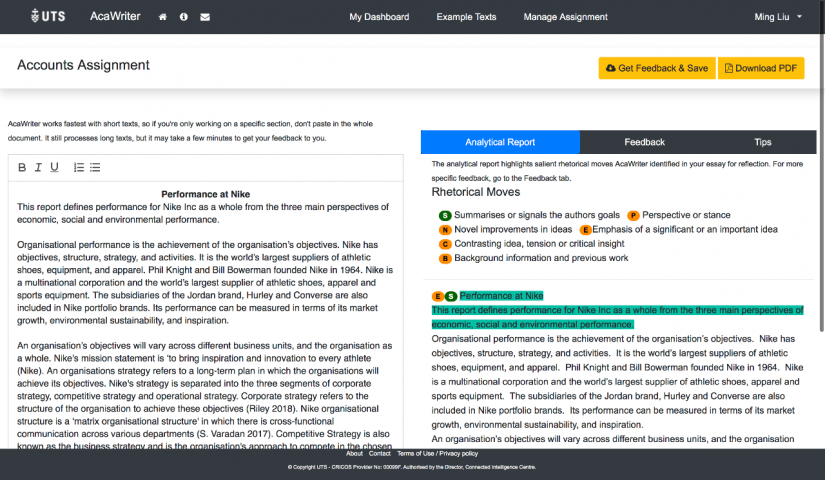Click the C Contrasting idea badge
Image resolution: width=825 pixels, height=480 pixels.
pos(445,244)
